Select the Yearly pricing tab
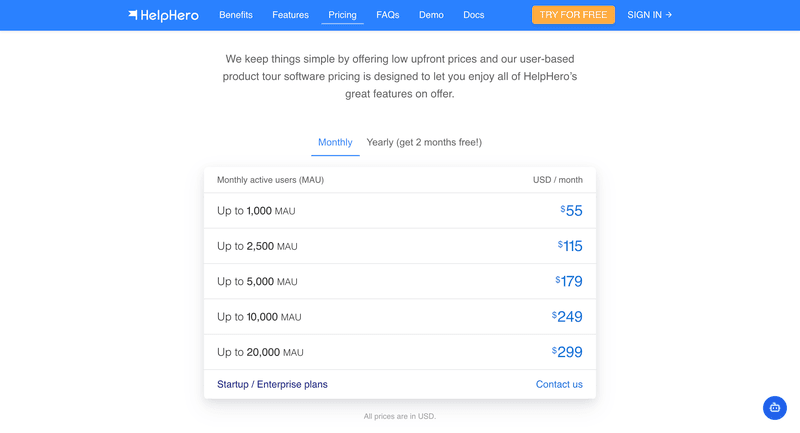 point(424,142)
